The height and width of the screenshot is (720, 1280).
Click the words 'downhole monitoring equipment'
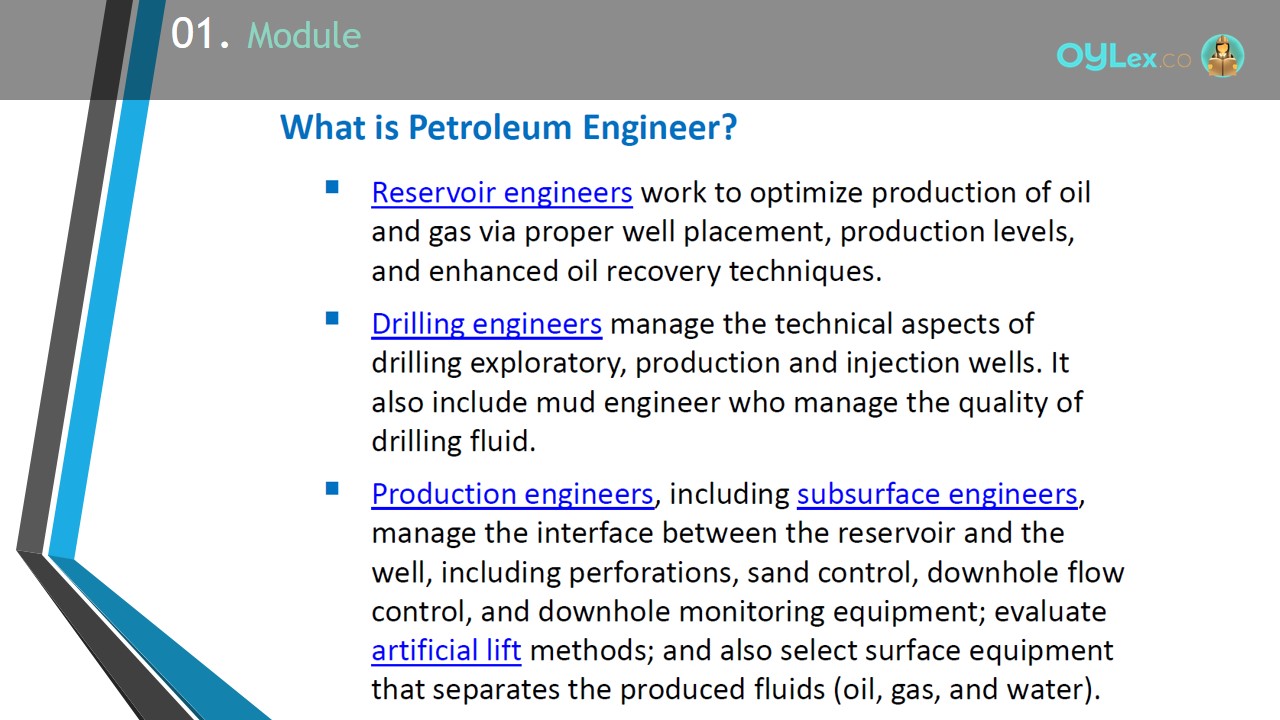[762, 611]
